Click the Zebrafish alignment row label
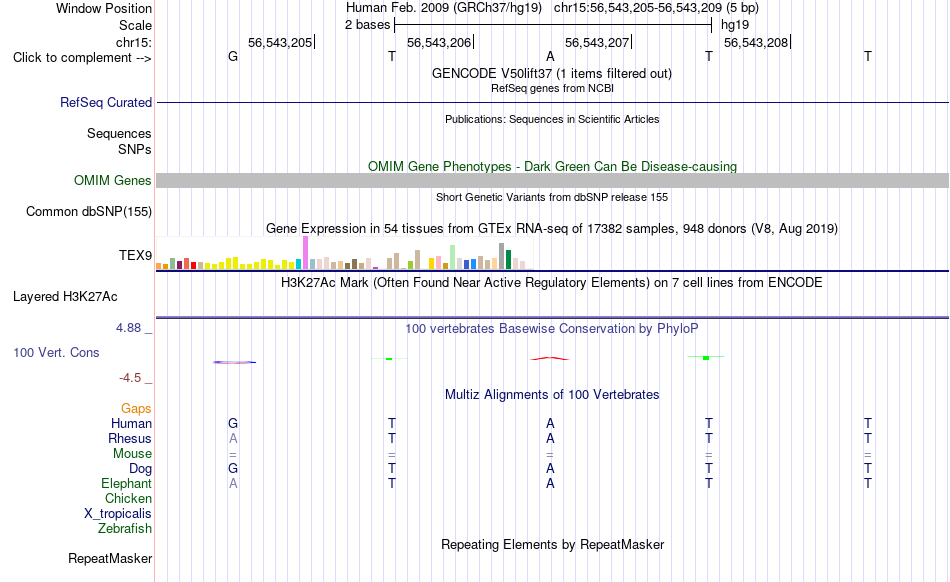 point(125,529)
